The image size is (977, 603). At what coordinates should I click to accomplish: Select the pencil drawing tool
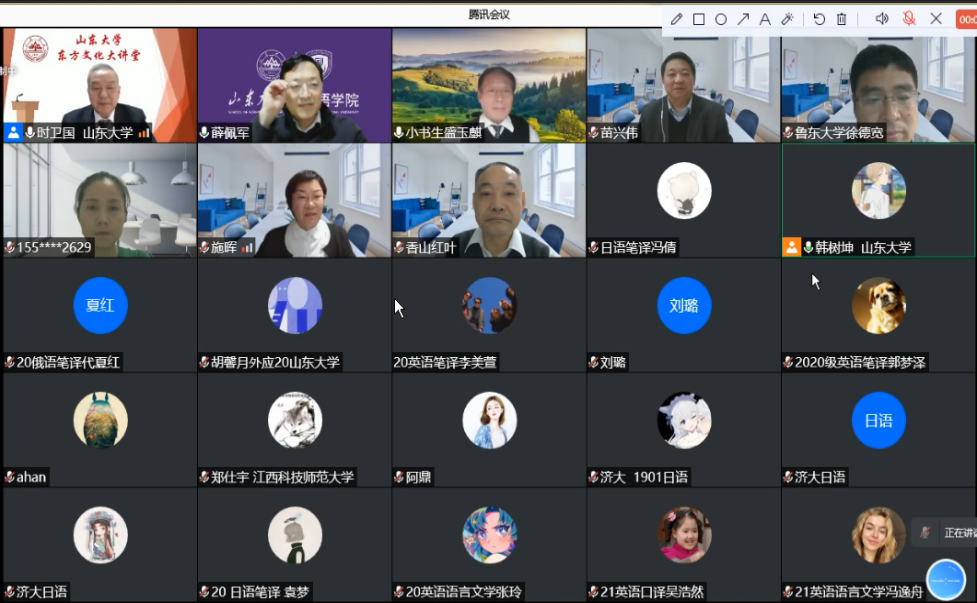[x=677, y=19]
